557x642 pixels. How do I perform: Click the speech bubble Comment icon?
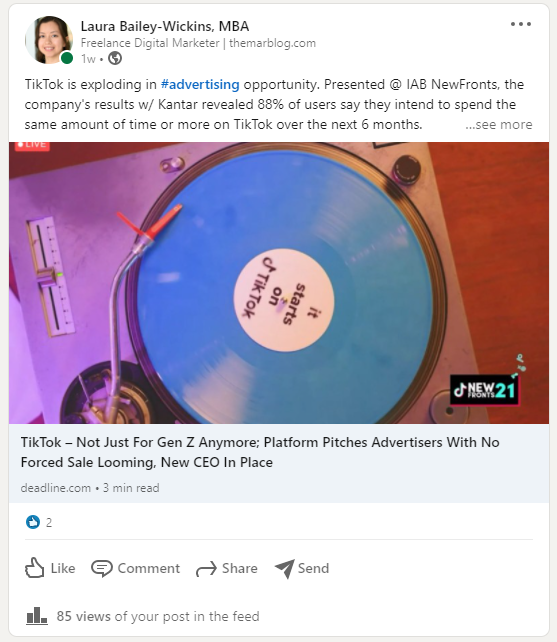(x=102, y=568)
